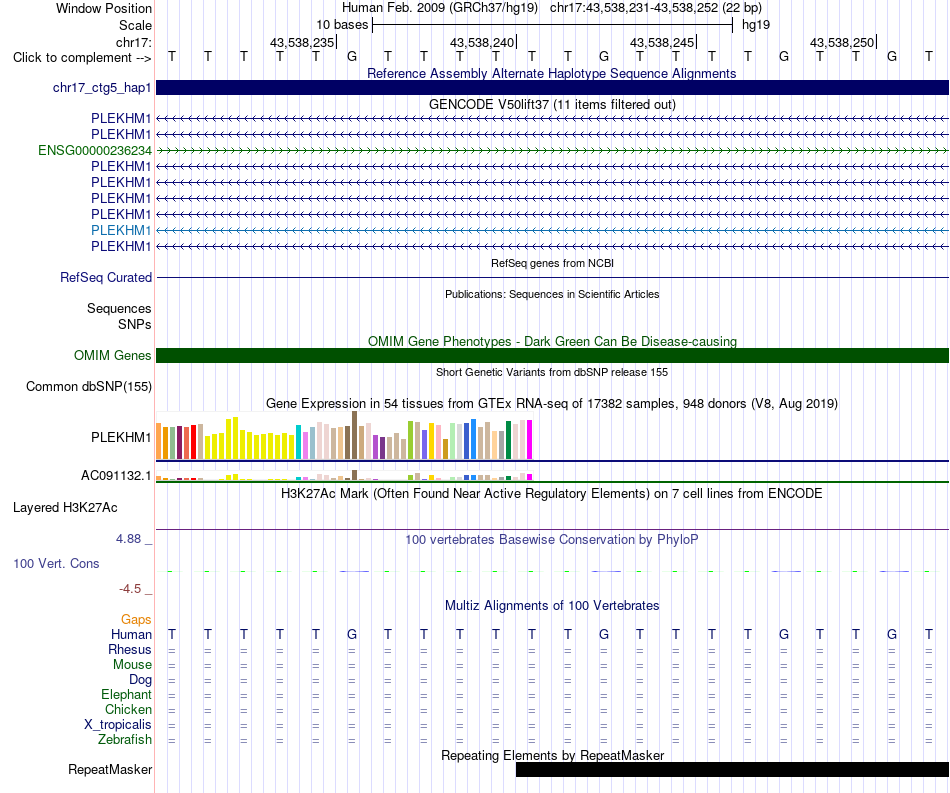Click the 43,538,240 position marker

point(482,42)
